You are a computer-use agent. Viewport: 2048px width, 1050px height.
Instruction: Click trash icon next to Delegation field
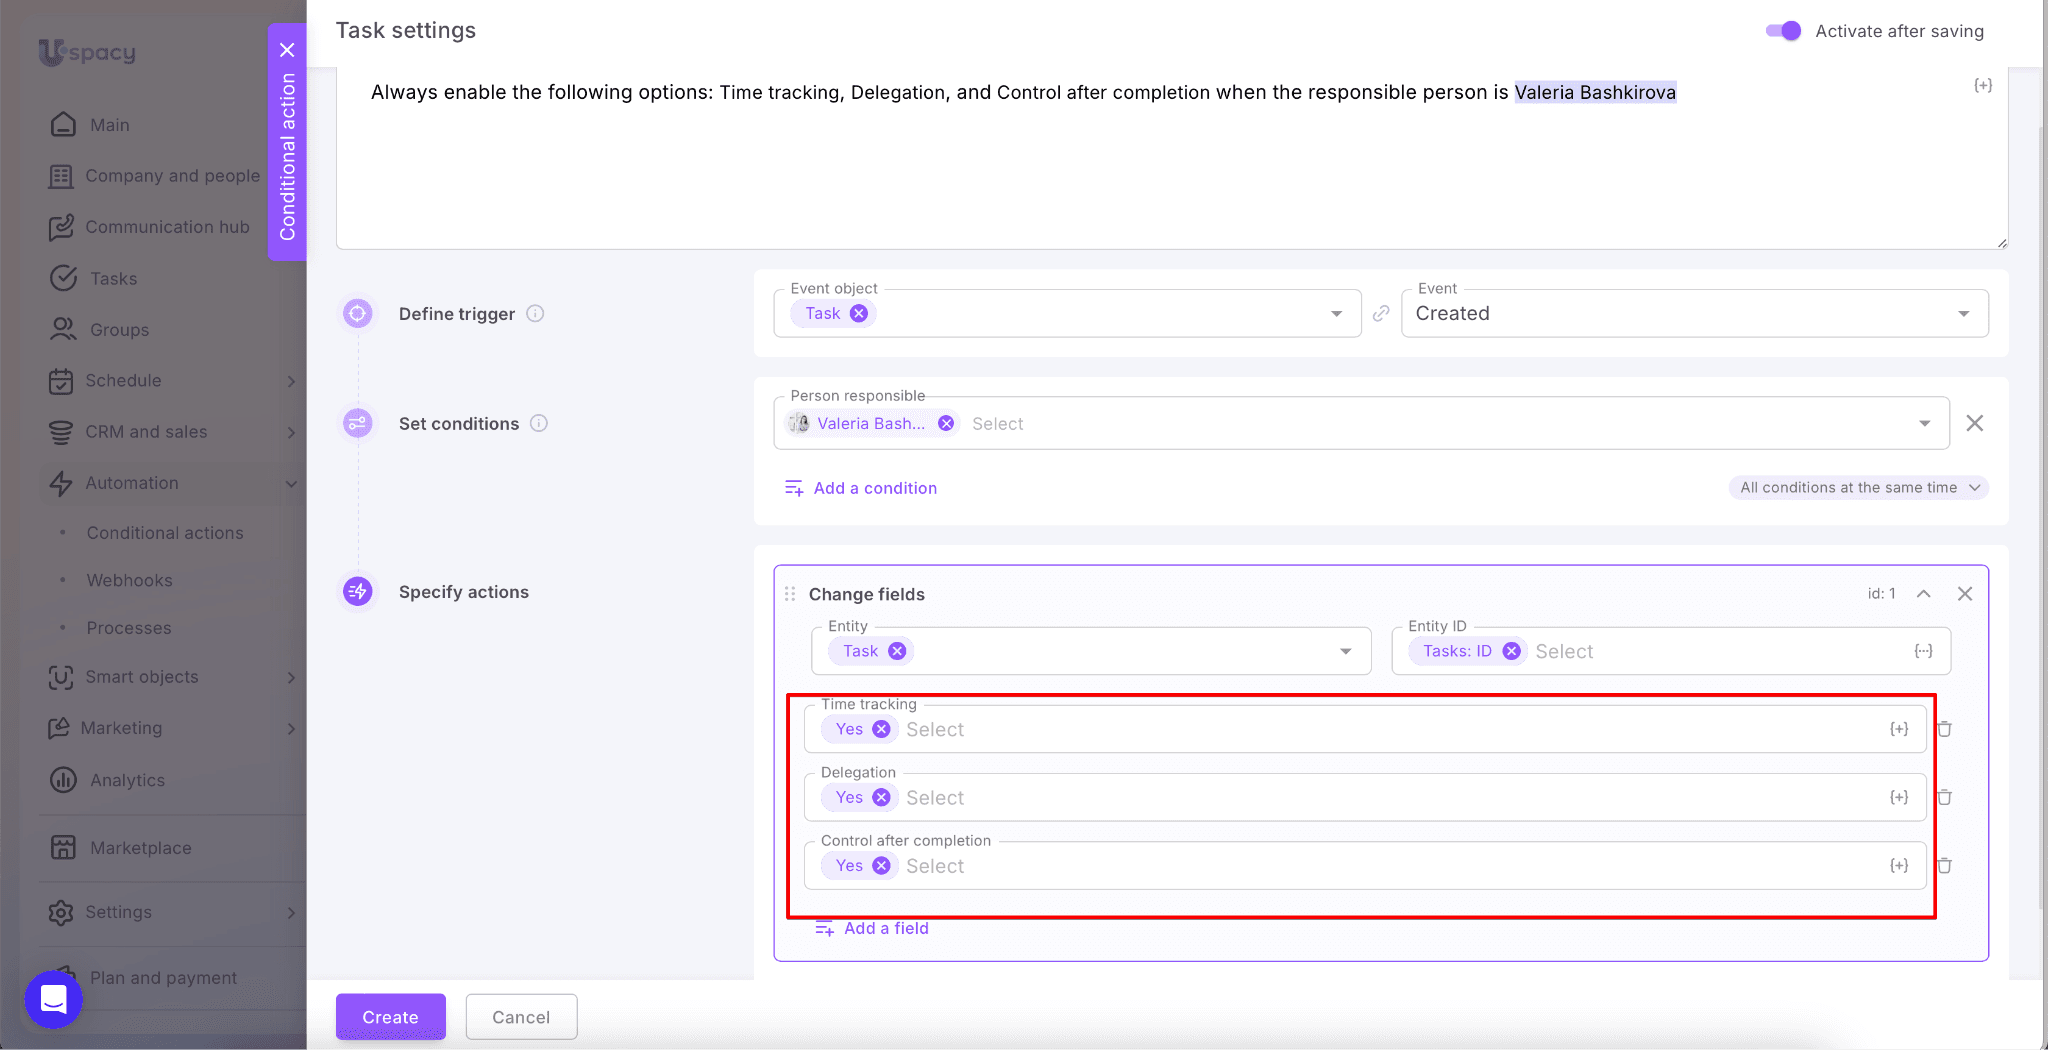1944,797
